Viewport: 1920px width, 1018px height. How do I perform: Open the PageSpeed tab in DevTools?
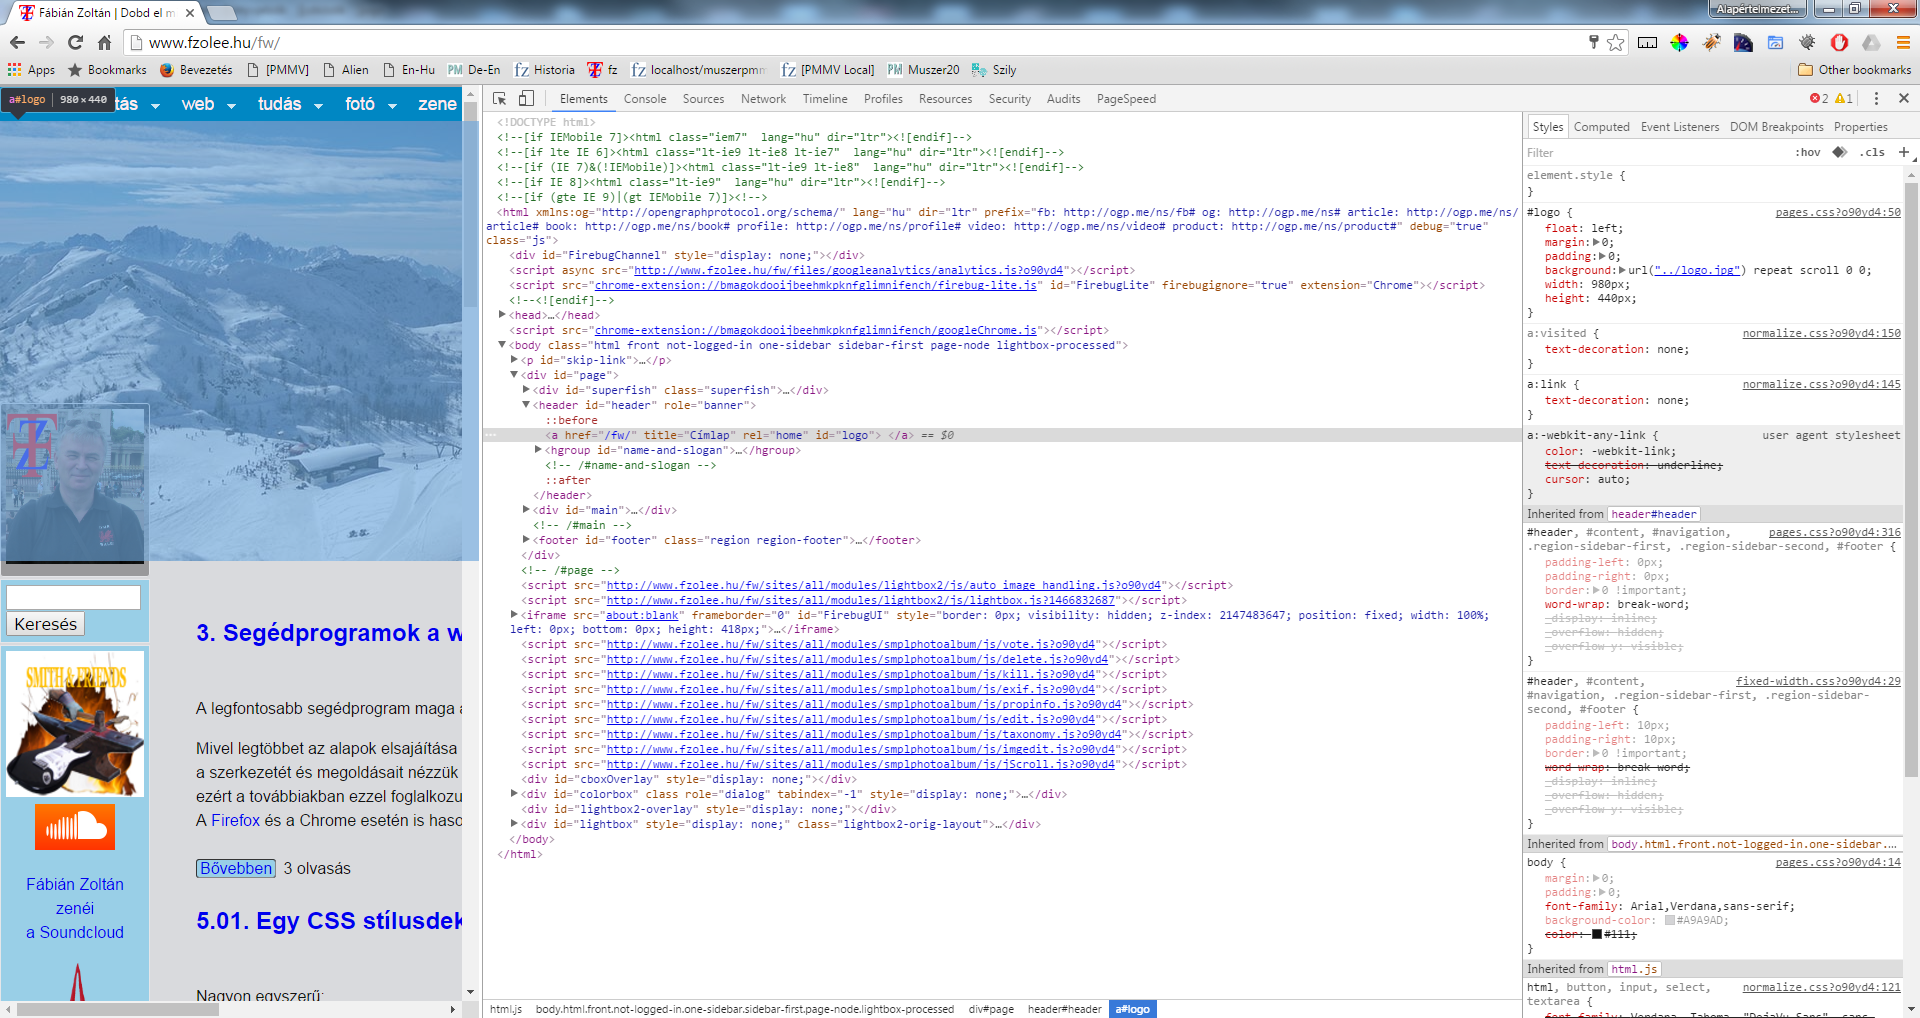point(1126,99)
